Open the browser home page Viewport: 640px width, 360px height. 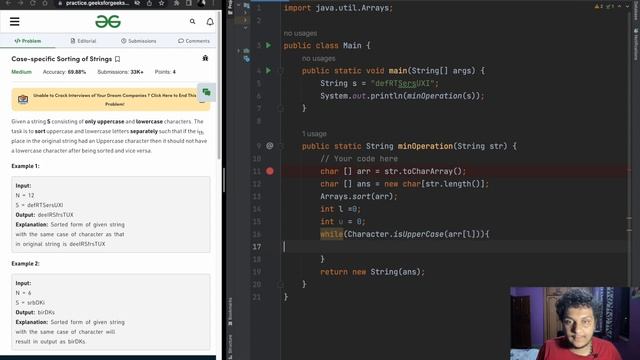(45, 3)
